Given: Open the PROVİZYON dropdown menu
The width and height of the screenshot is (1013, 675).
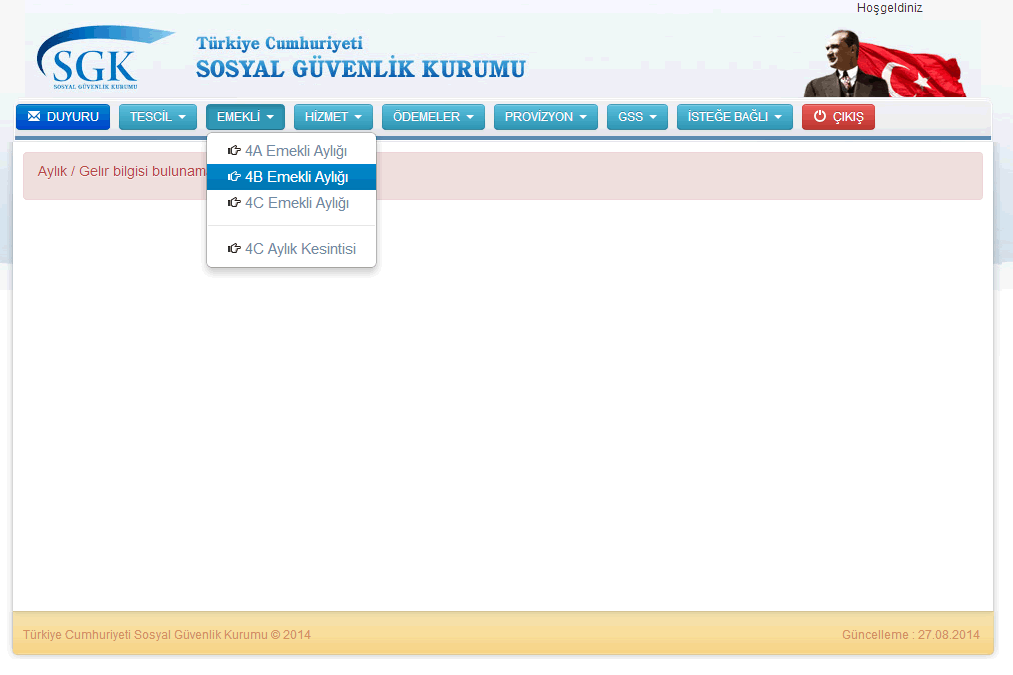Looking at the screenshot, I should pos(546,117).
